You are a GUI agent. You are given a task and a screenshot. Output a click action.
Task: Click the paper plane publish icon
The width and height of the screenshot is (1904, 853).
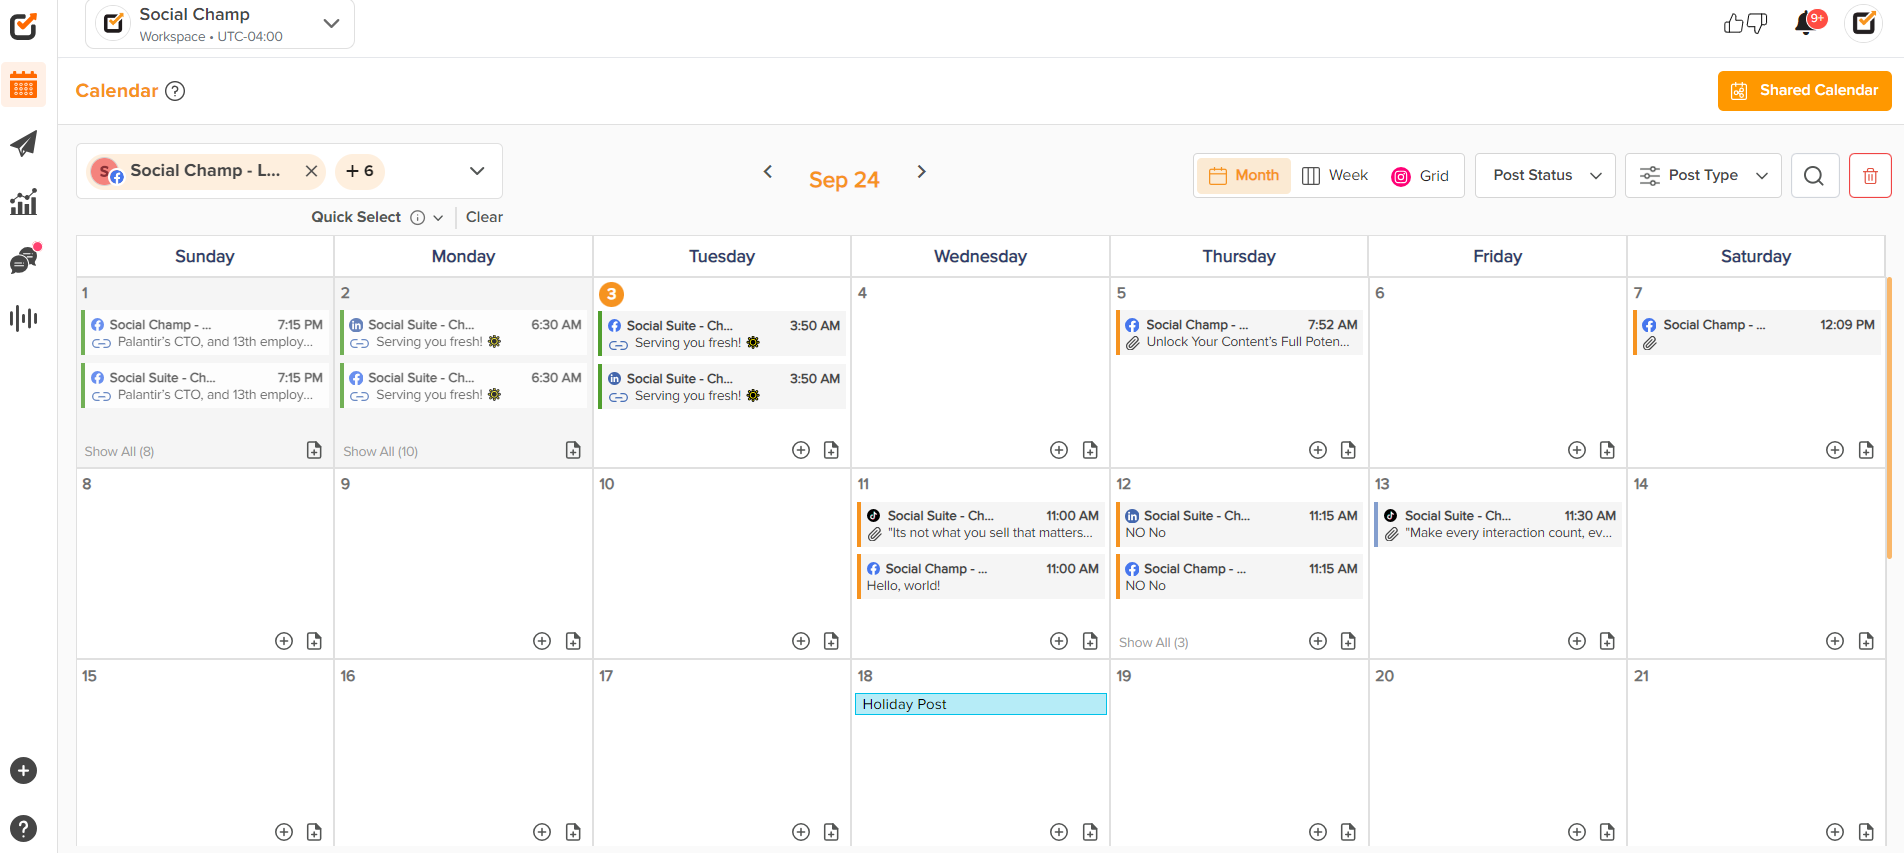click(x=24, y=144)
